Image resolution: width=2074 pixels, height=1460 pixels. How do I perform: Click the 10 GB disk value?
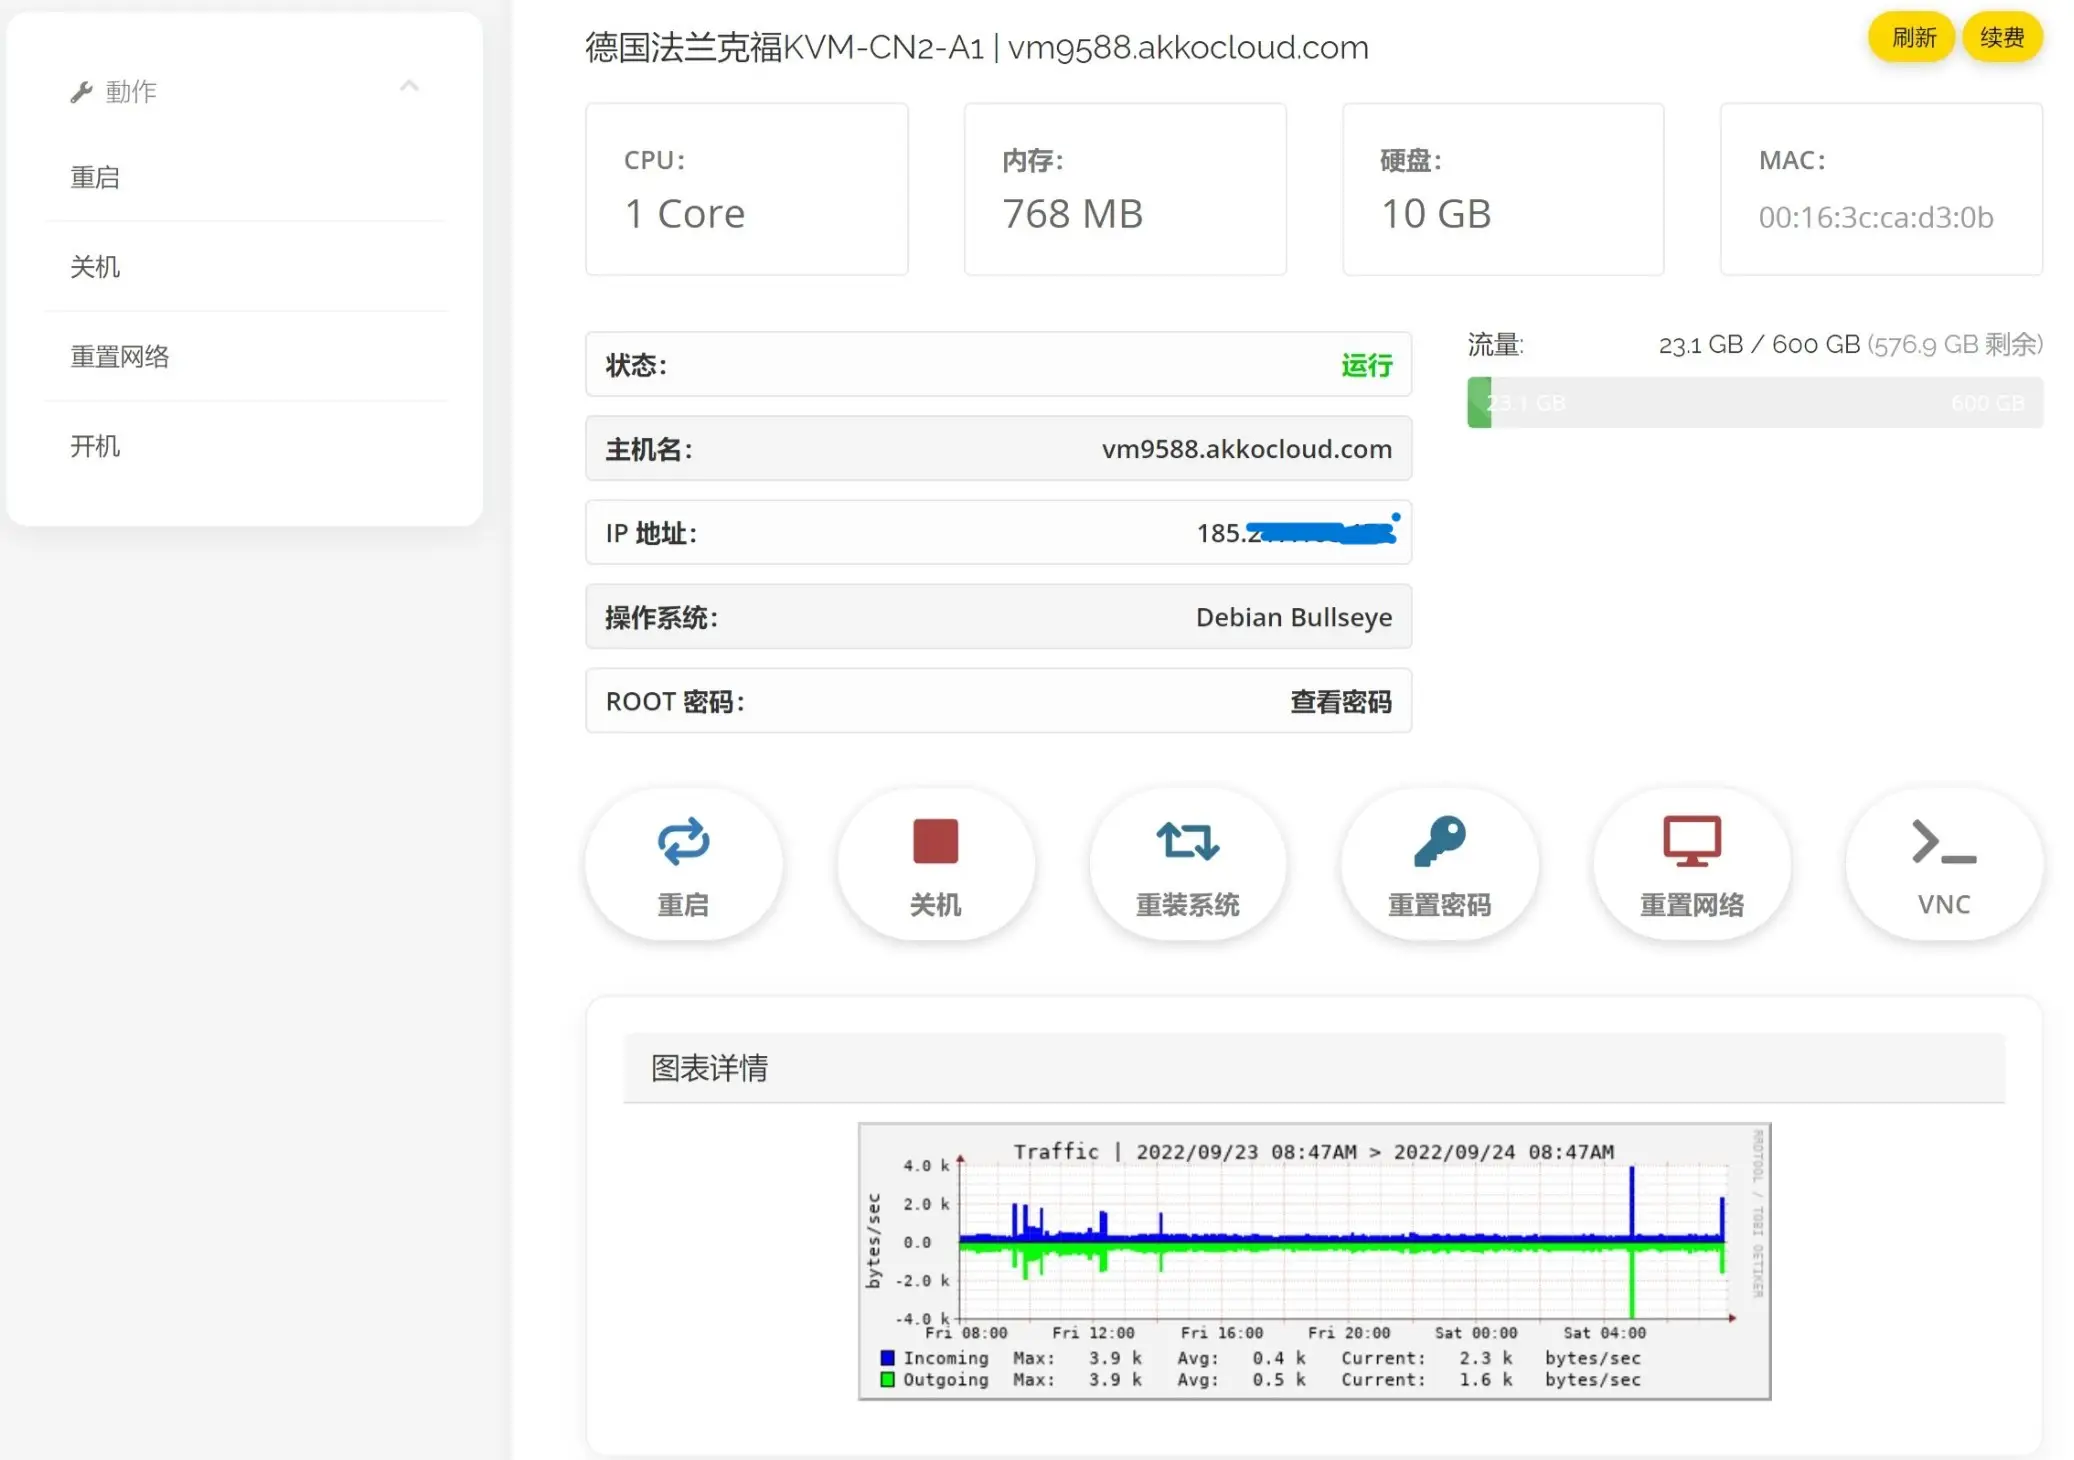1436,214
